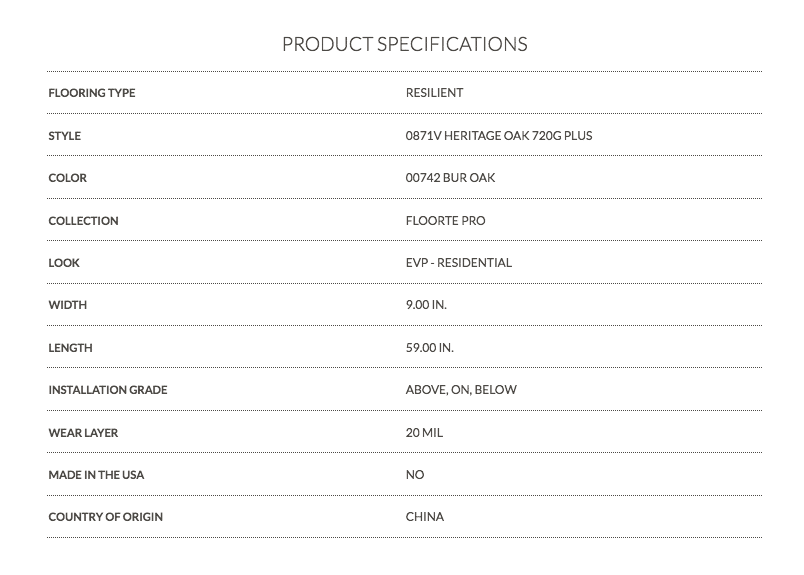This screenshot has height=575, width=804.
Task: Select the Wear Layer label
Action: coord(83,433)
